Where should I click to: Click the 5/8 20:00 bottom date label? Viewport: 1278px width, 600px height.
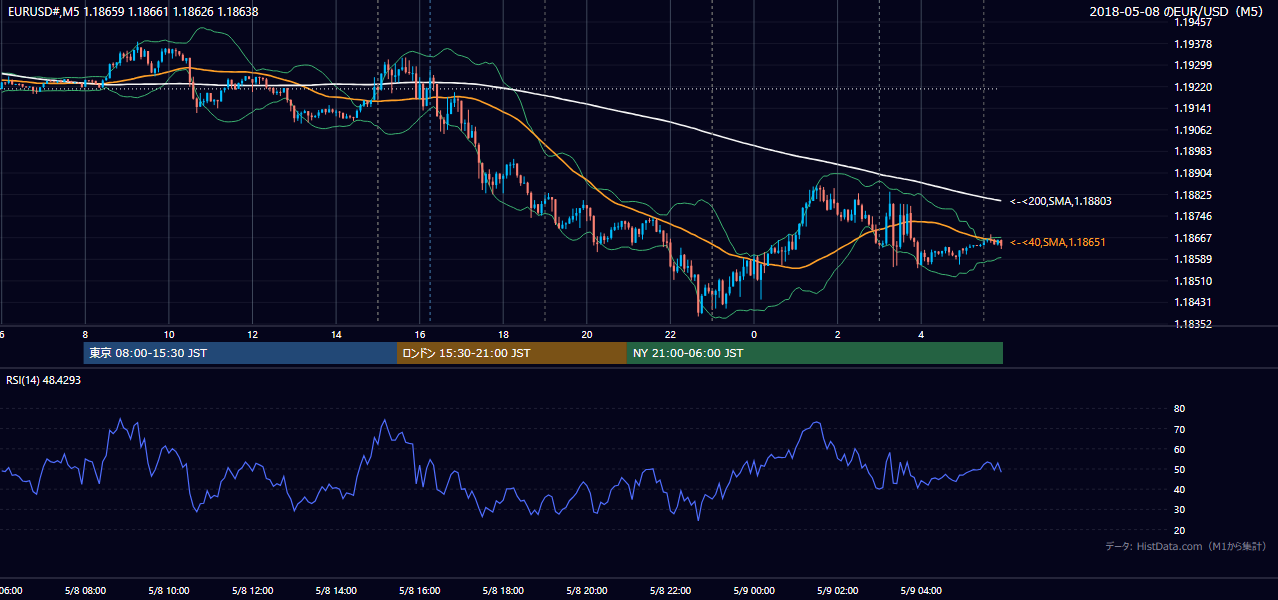[587, 590]
